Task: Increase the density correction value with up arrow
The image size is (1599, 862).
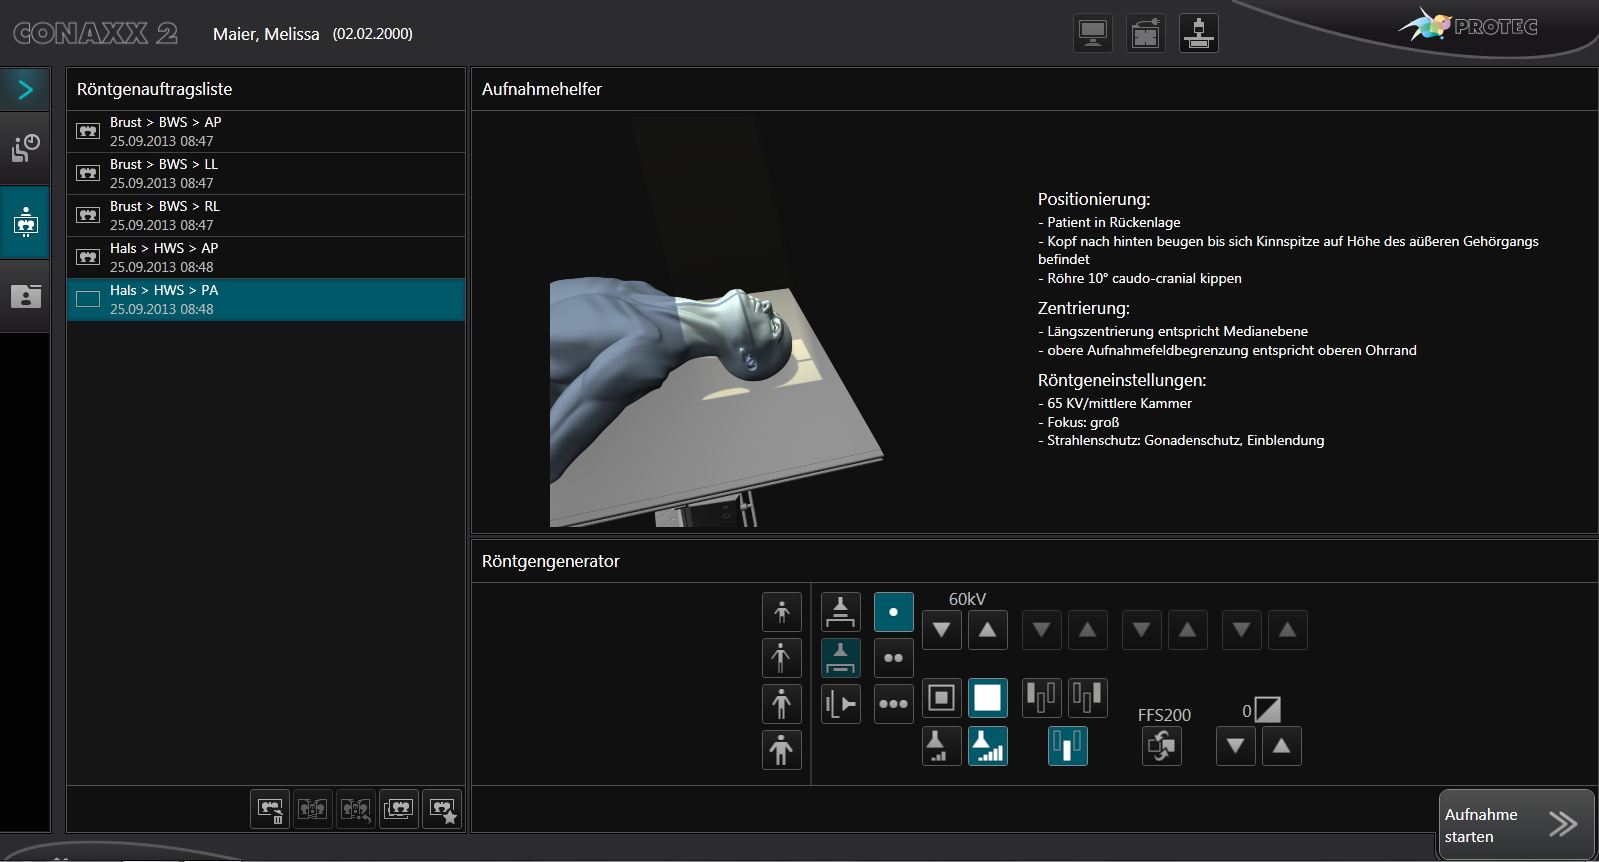Action: pyautogui.click(x=1281, y=746)
